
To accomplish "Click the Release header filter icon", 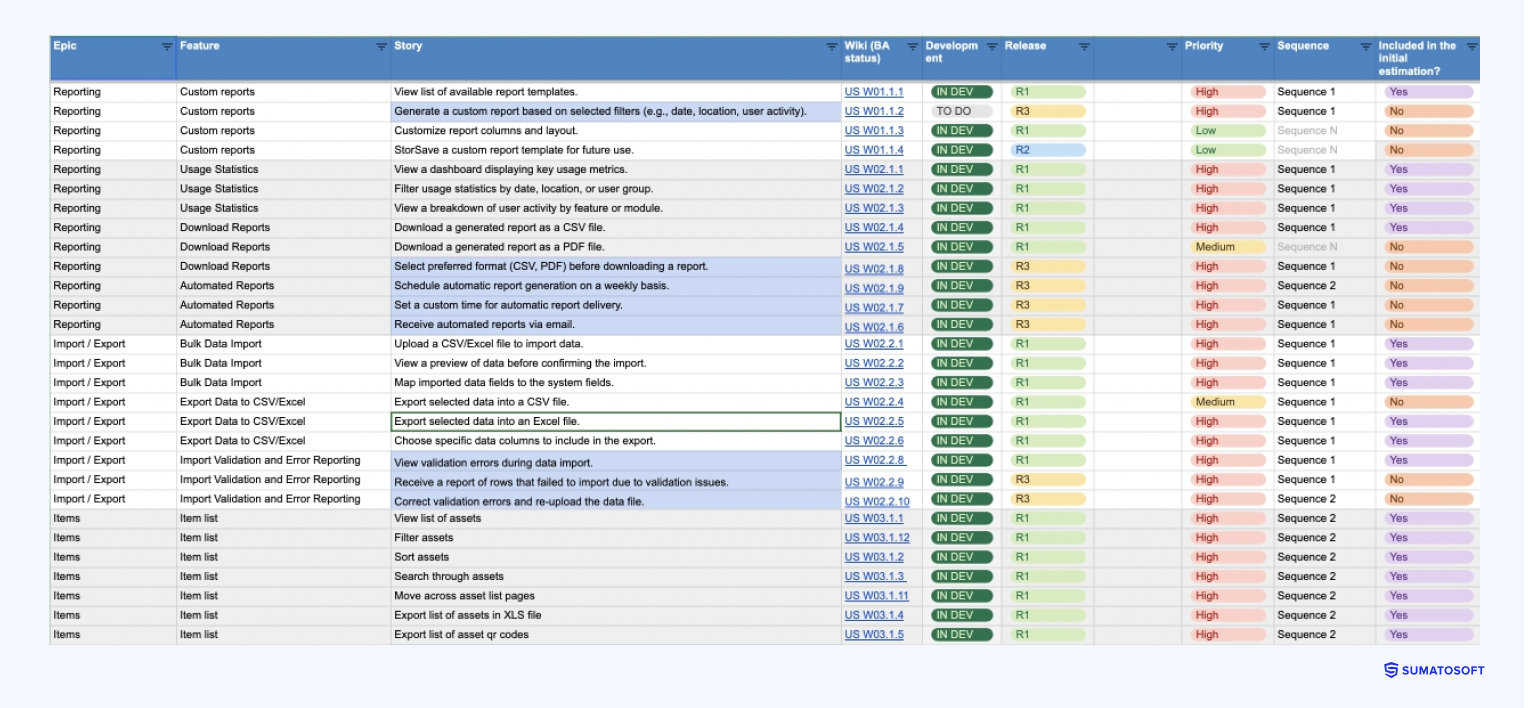I will click(x=1082, y=45).
